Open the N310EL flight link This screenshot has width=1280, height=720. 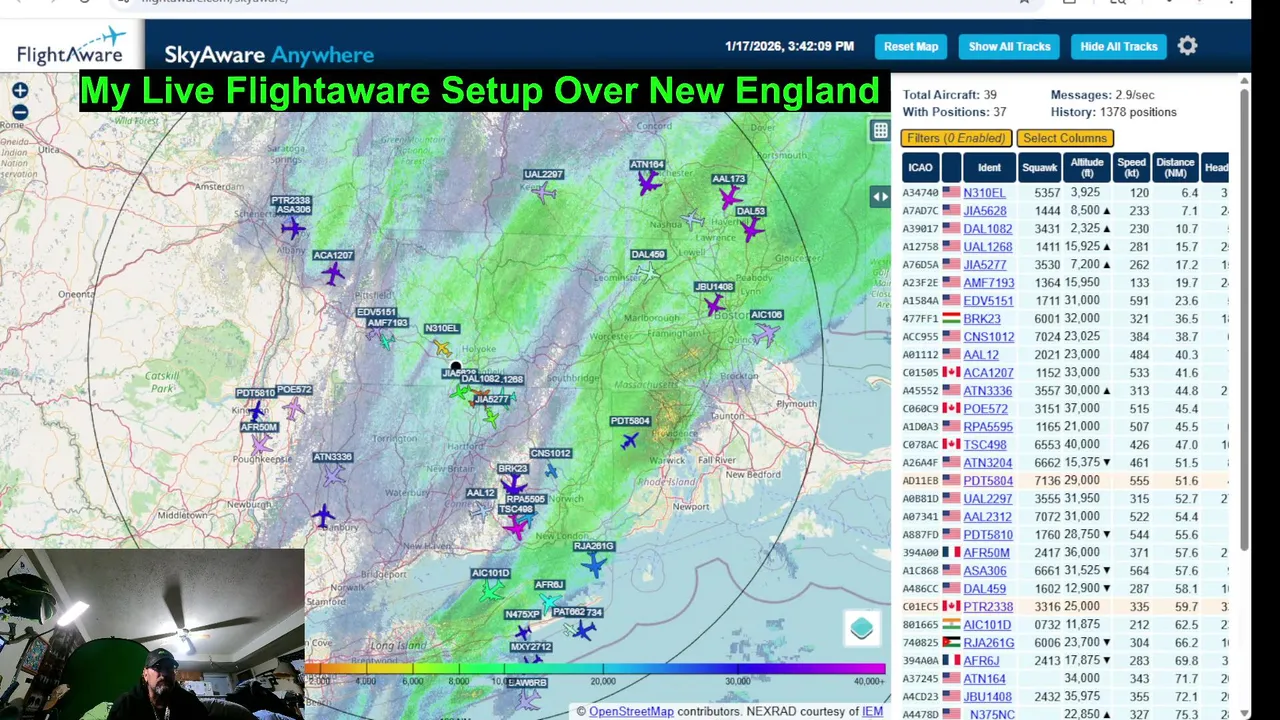coord(984,193)
